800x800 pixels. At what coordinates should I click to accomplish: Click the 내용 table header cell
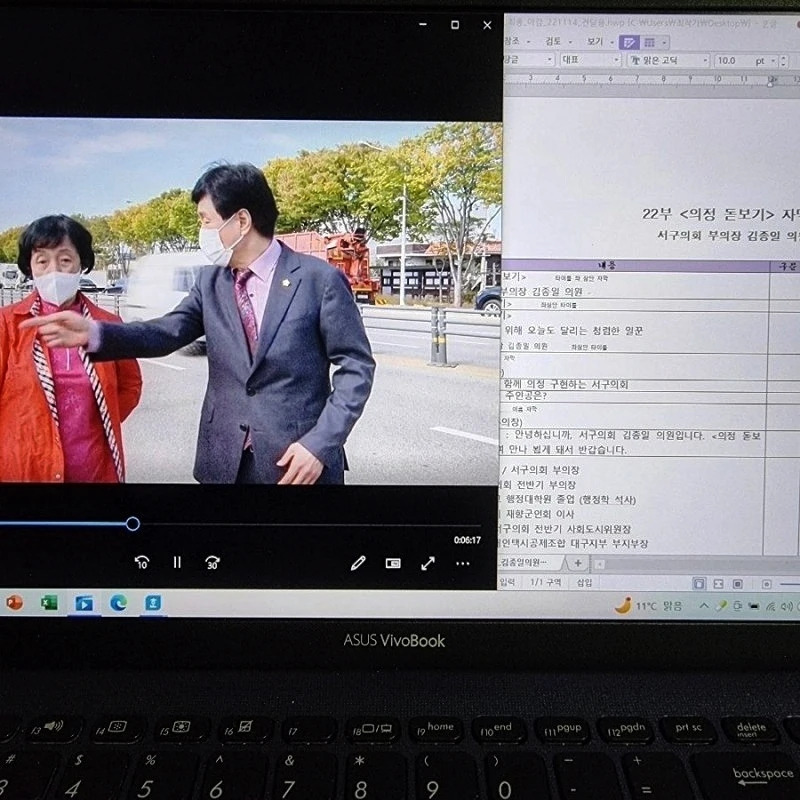[x=636, y=265]
